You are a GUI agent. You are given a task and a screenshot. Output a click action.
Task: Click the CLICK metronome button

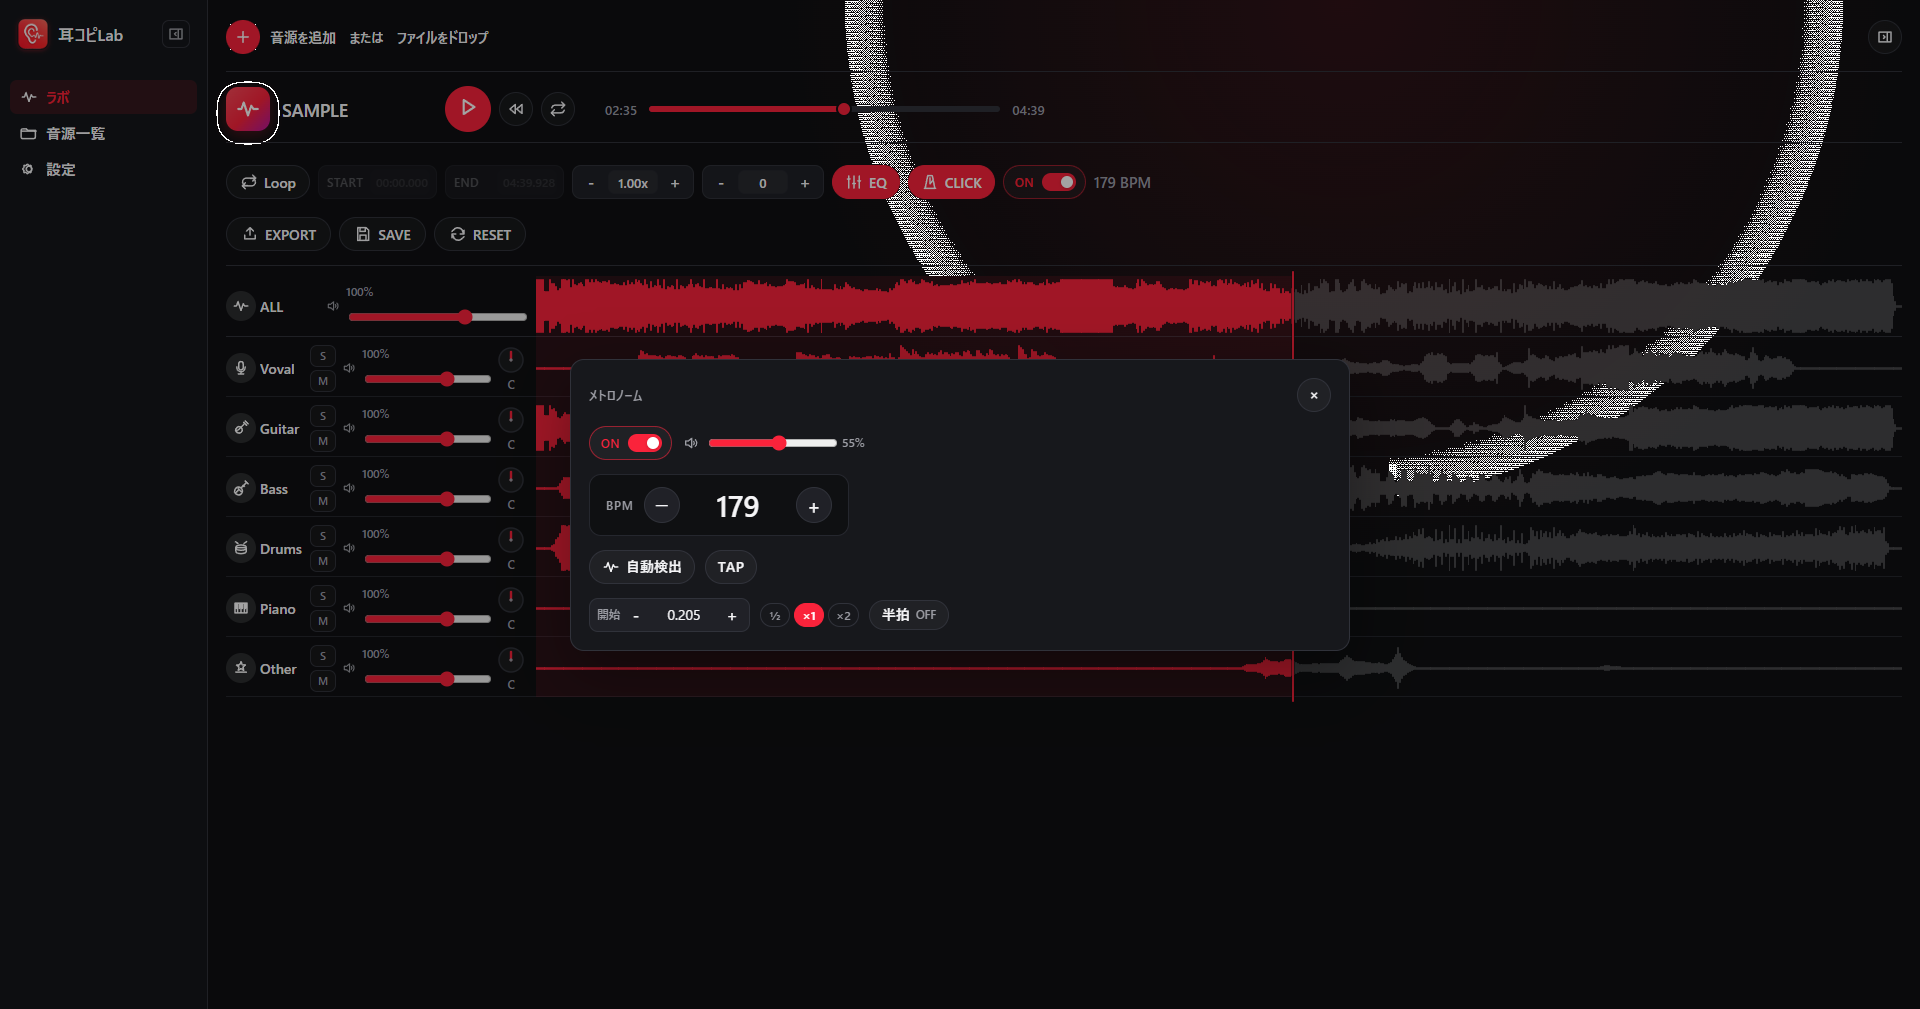click(952, 183)
